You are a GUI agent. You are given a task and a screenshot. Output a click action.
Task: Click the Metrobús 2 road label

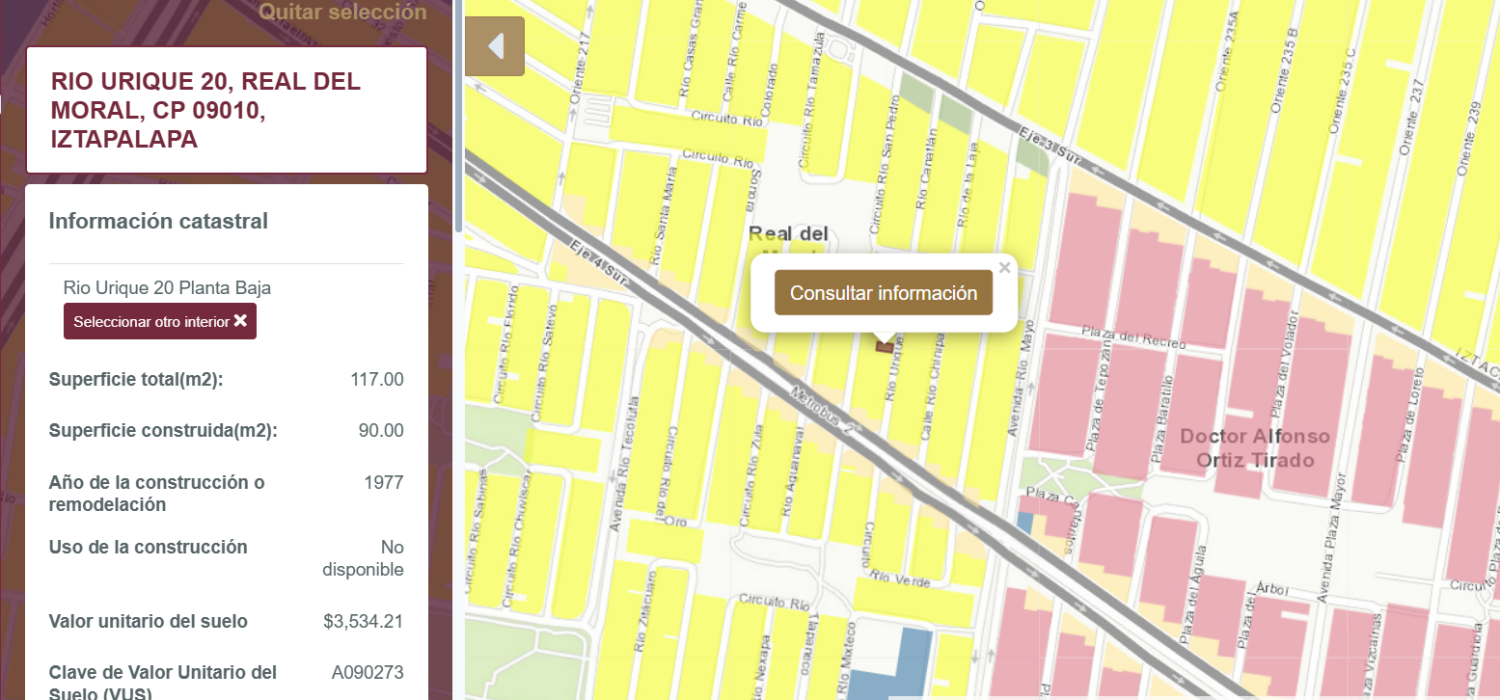[x=824, y=411]
